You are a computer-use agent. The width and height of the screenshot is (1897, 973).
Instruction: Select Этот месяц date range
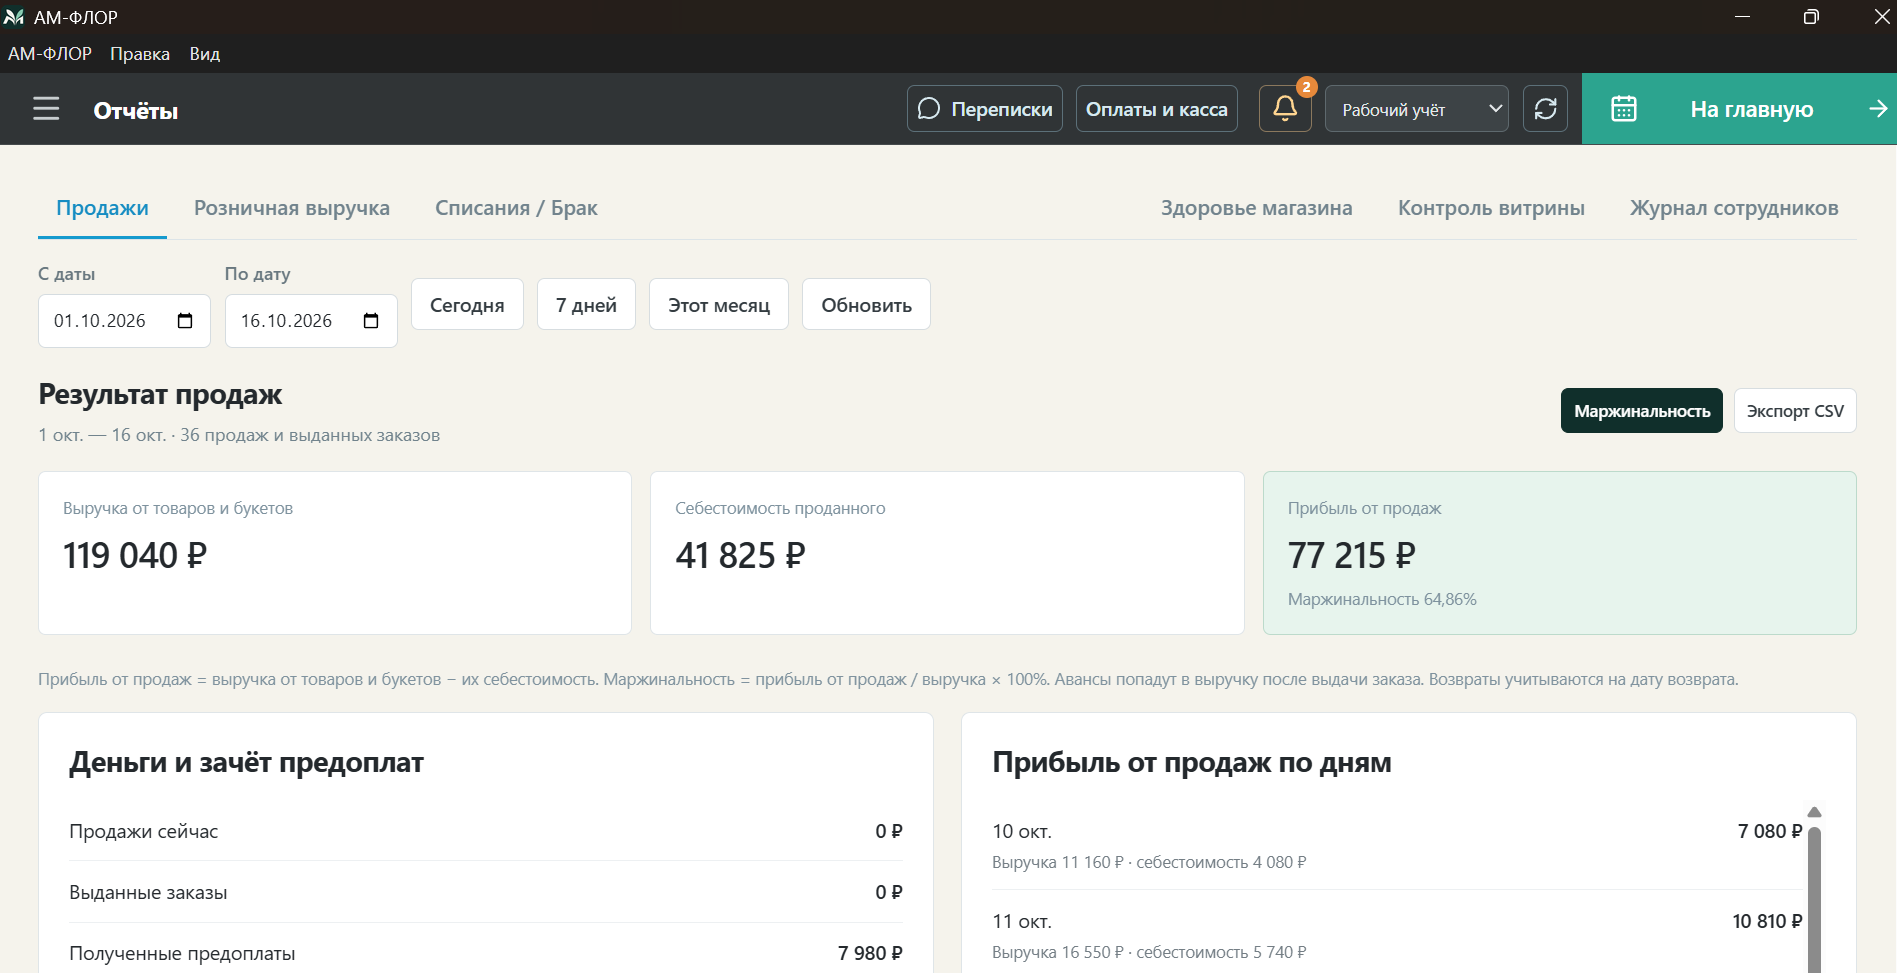coord(719,304)
